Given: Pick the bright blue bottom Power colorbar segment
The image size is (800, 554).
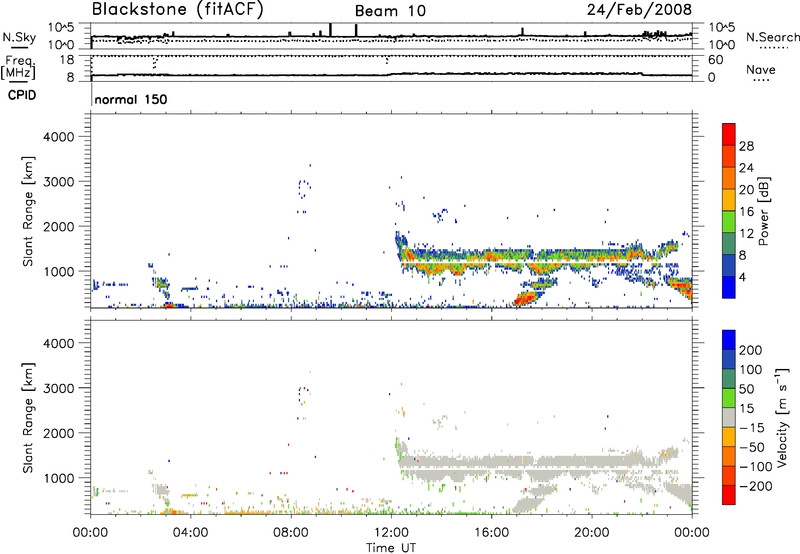Looking at the screenshot, I should 729,287.
